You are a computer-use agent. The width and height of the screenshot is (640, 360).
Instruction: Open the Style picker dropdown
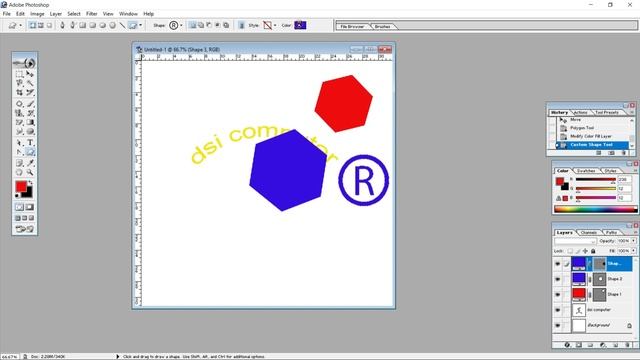(x=275, y=25)
